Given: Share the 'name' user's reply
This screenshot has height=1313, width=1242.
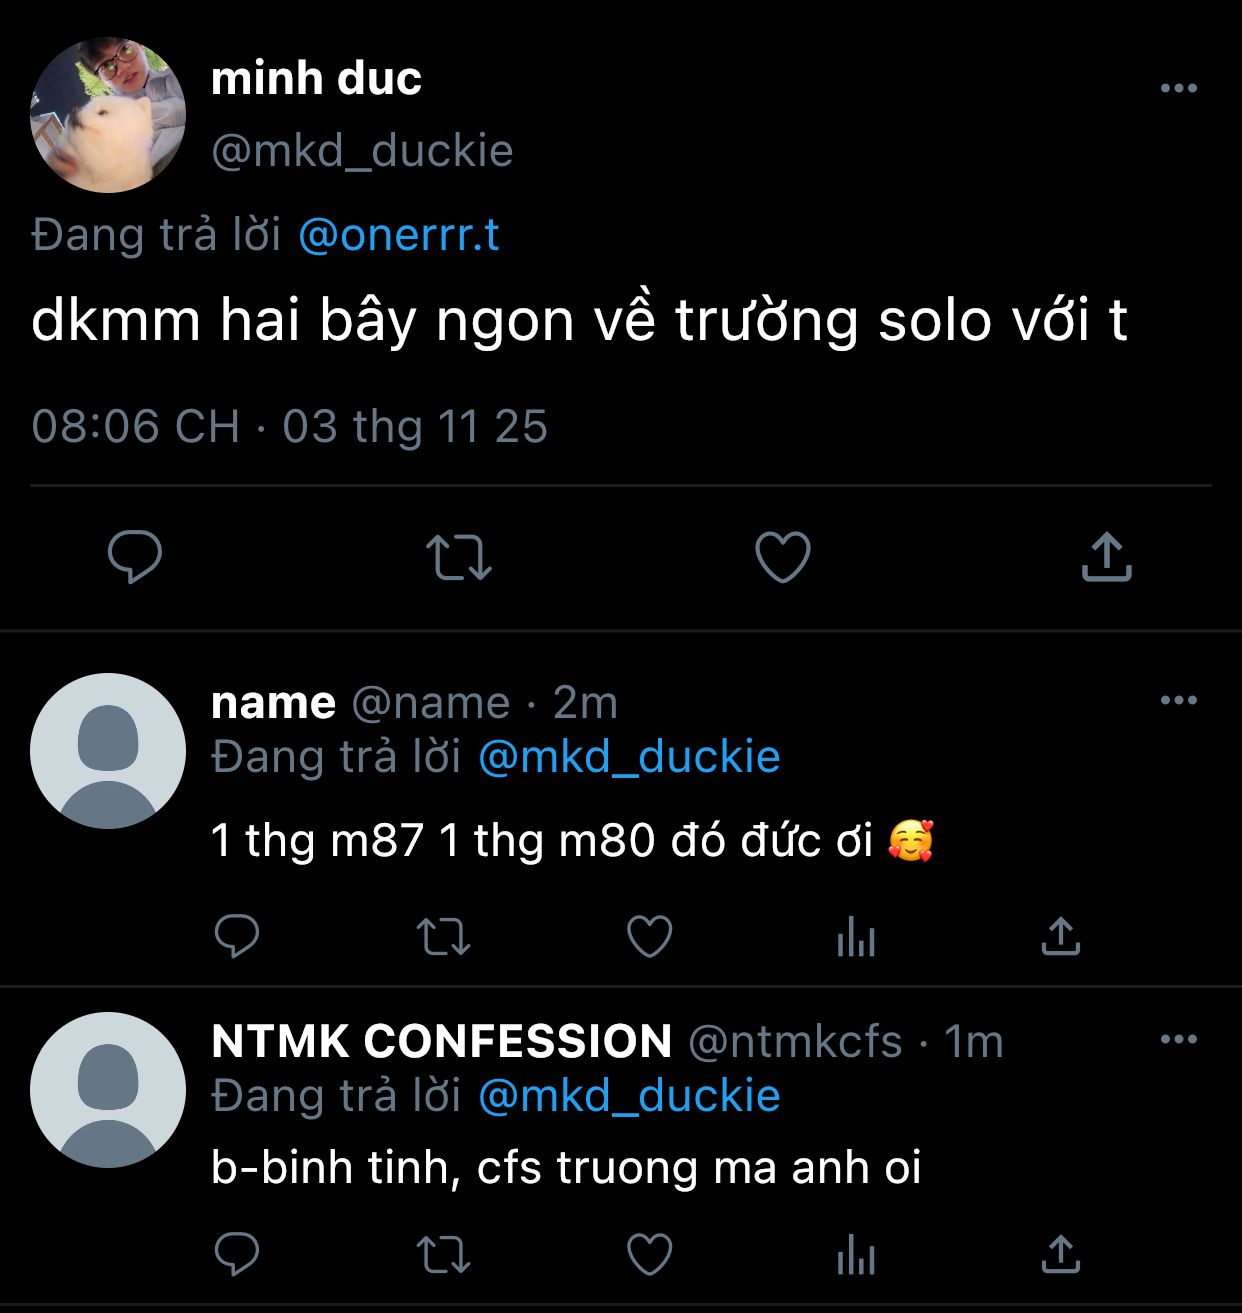Looking at the screenshot, I should click(x=1060, y=937).
